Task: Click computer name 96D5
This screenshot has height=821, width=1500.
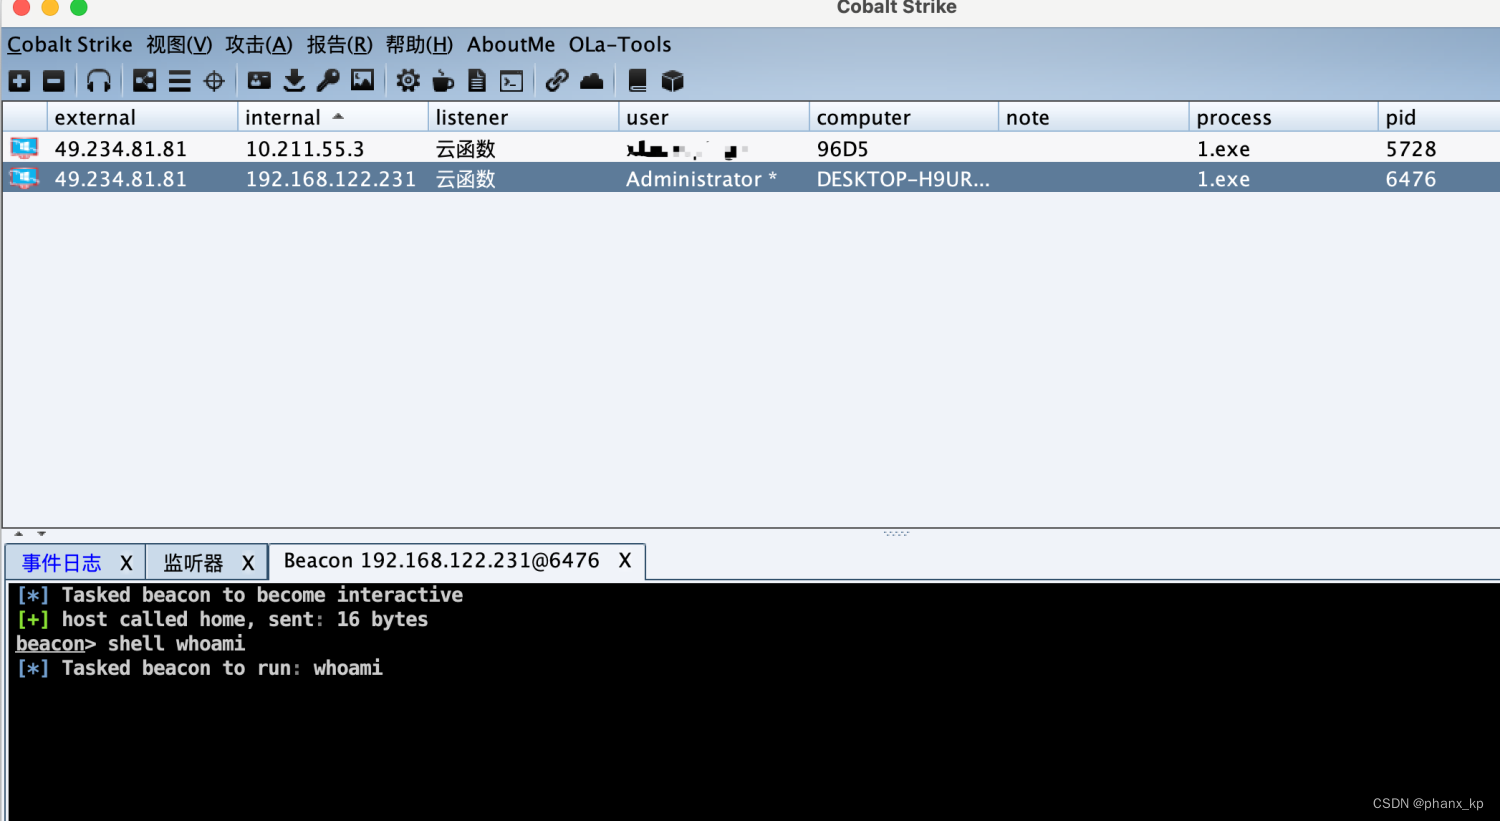Action: [843, 149]
